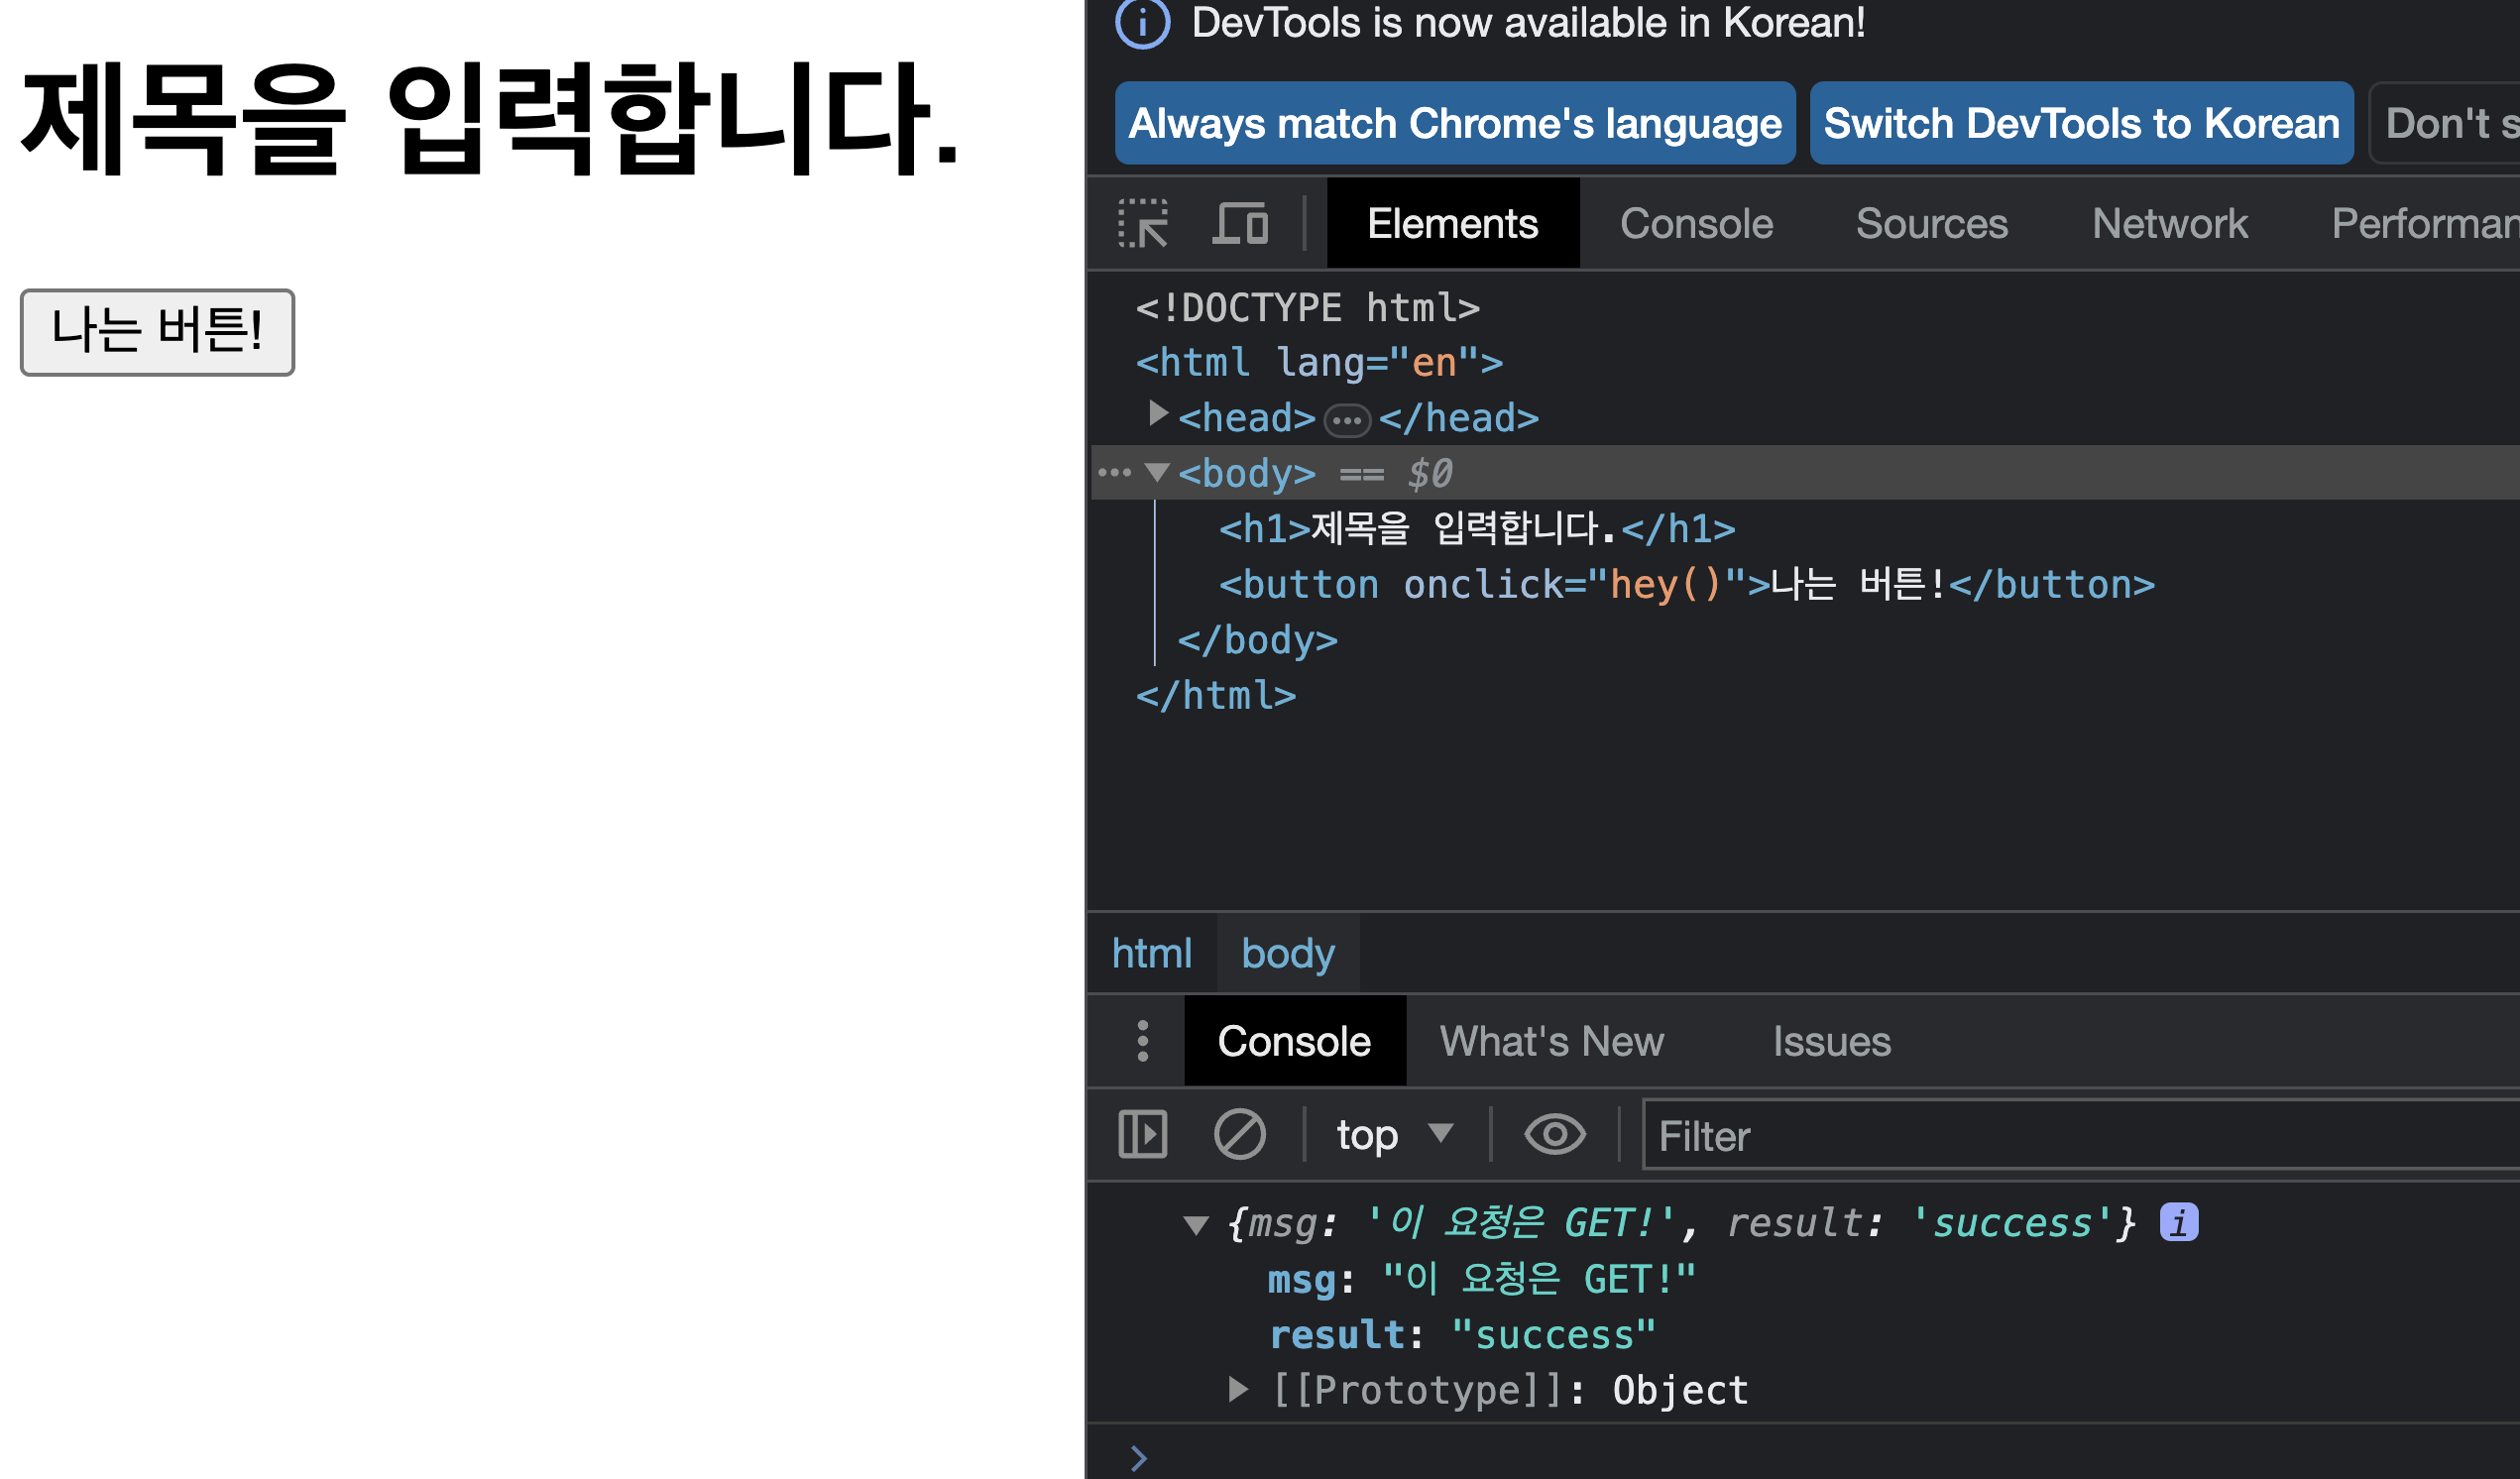The height and width of the screenshot is (1479, 2520).
Task: Click the blue info badge beside logged object
Action: [x=2178, y=1222]
